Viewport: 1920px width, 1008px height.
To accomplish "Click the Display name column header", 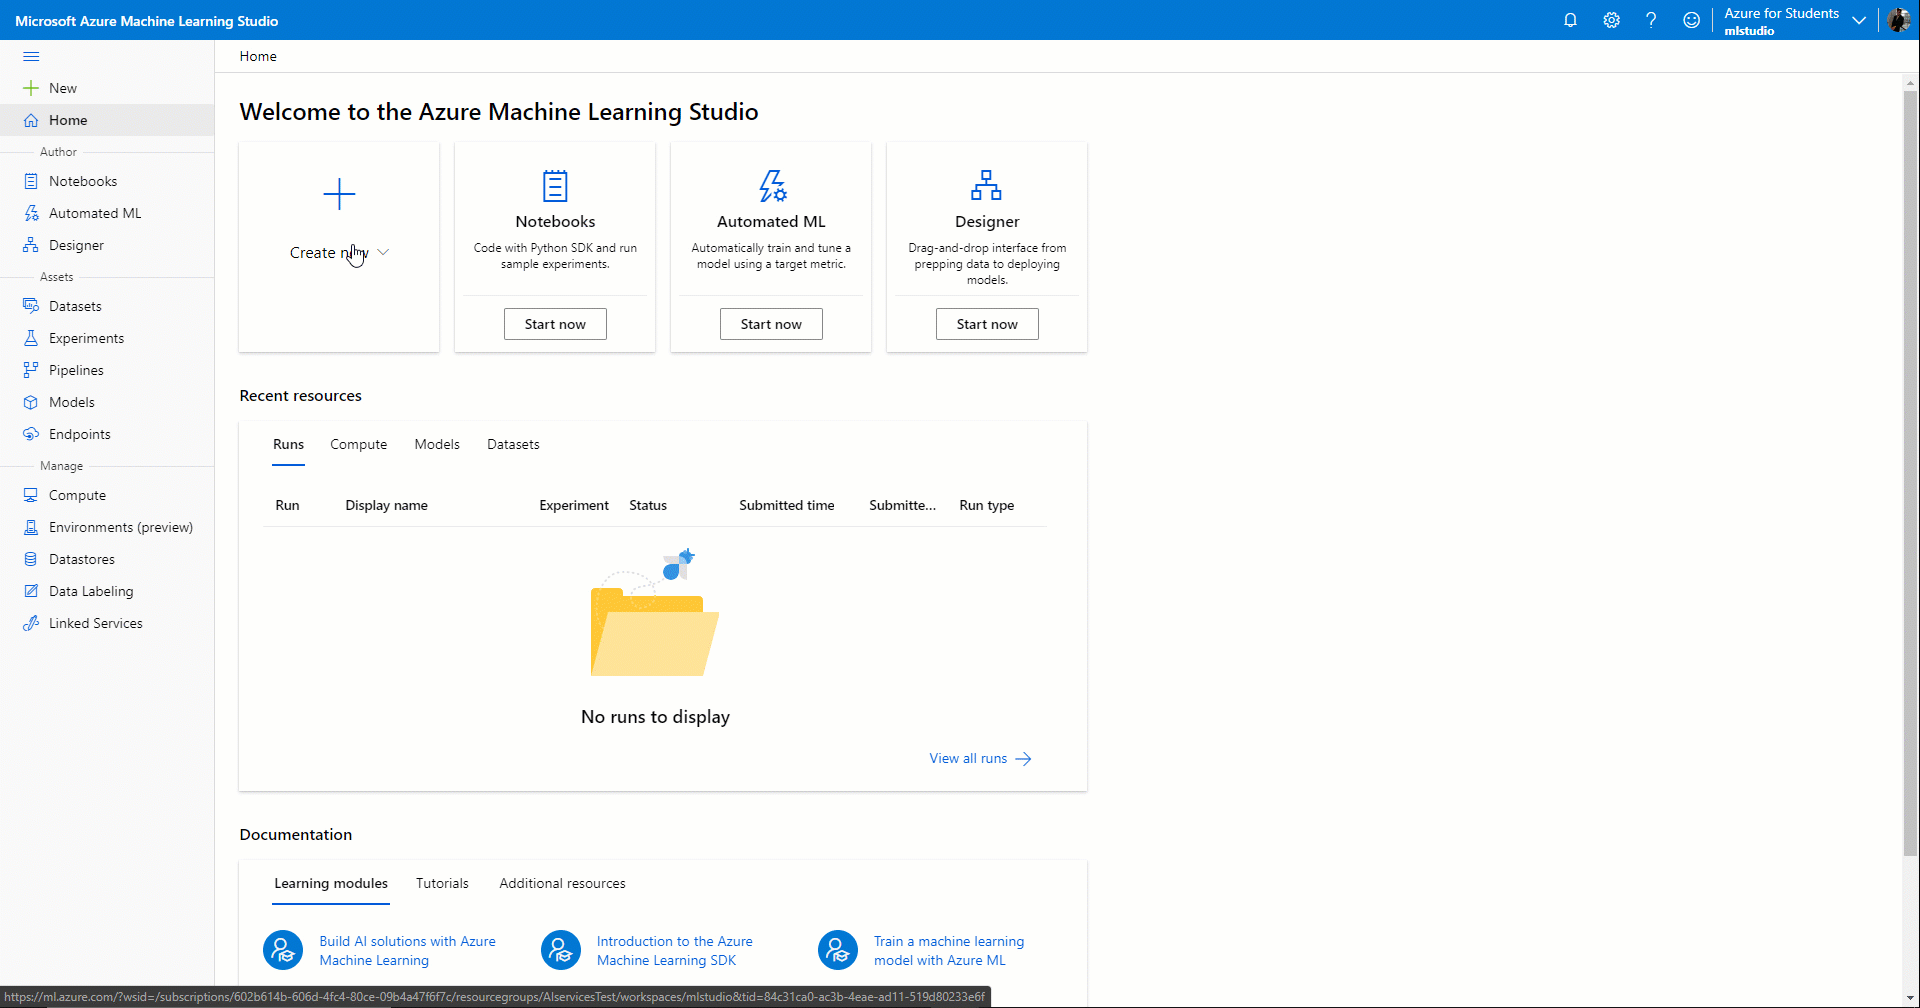I will tap(386, 505).
